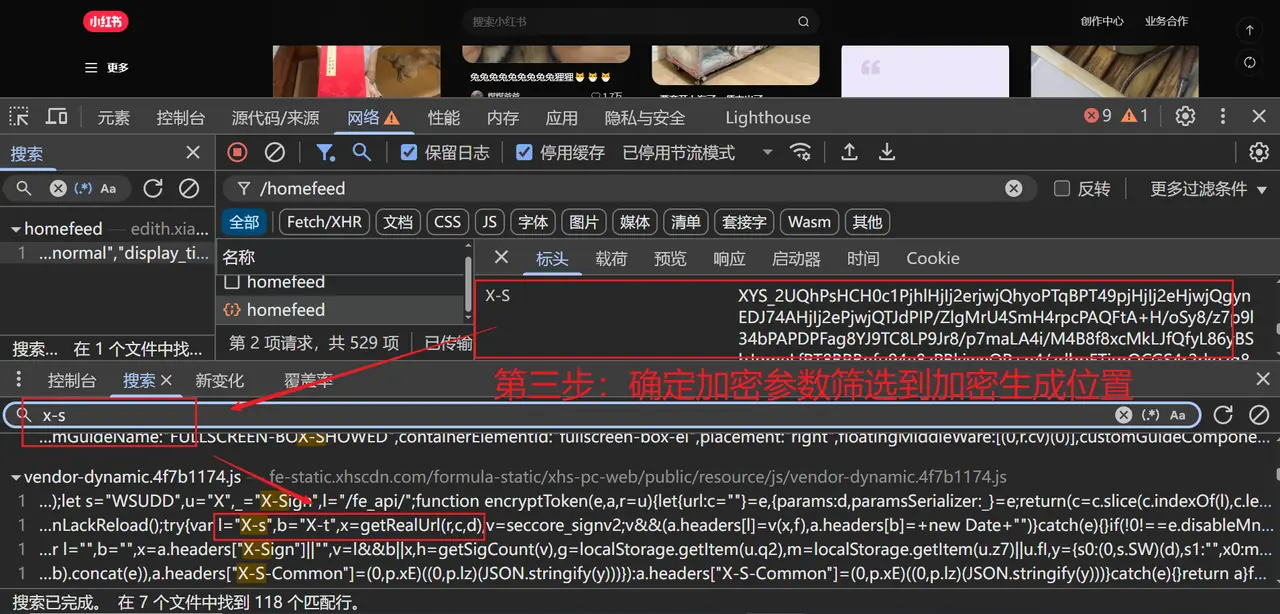Viewport: 1280px width, 614px height.
Task: Stop network recording with the red record button
Action: coord(239,151)
